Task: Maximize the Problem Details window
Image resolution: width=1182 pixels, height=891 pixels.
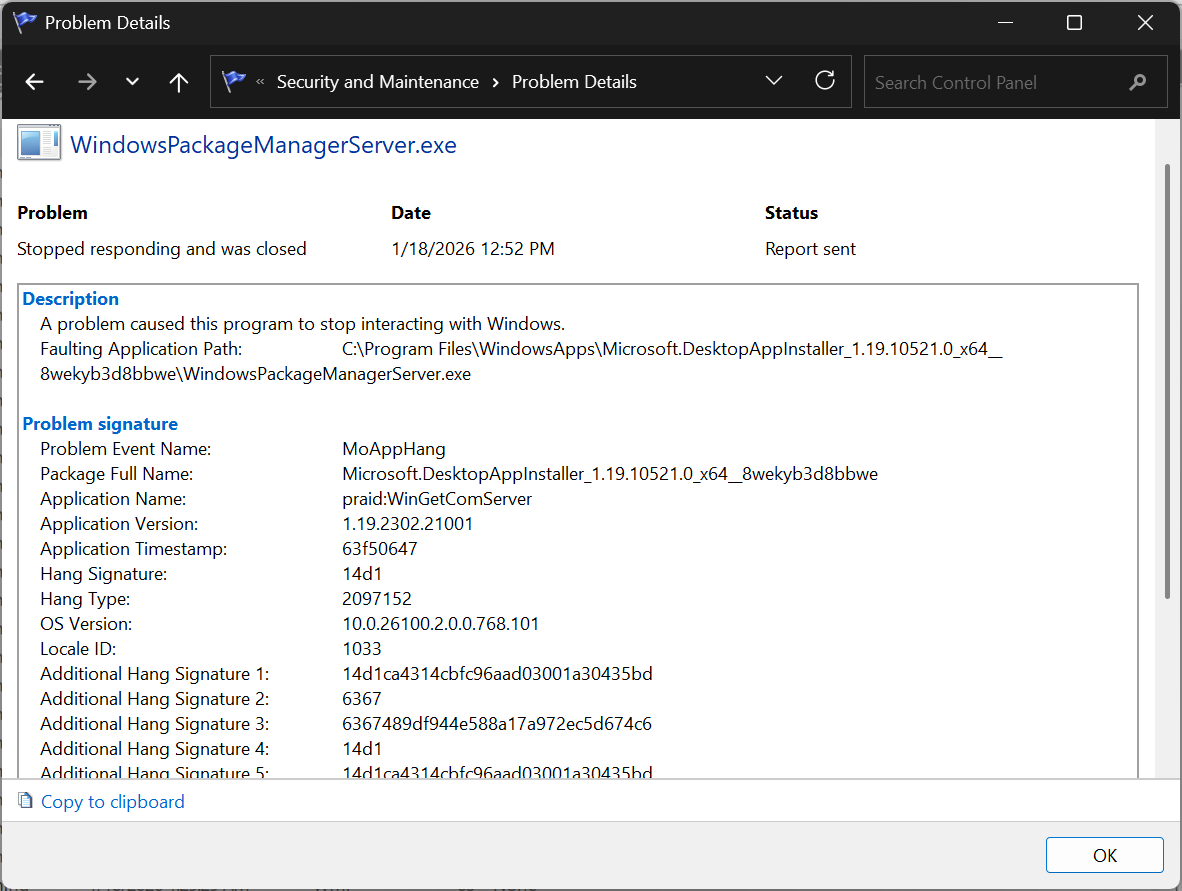Action: 1074,23
